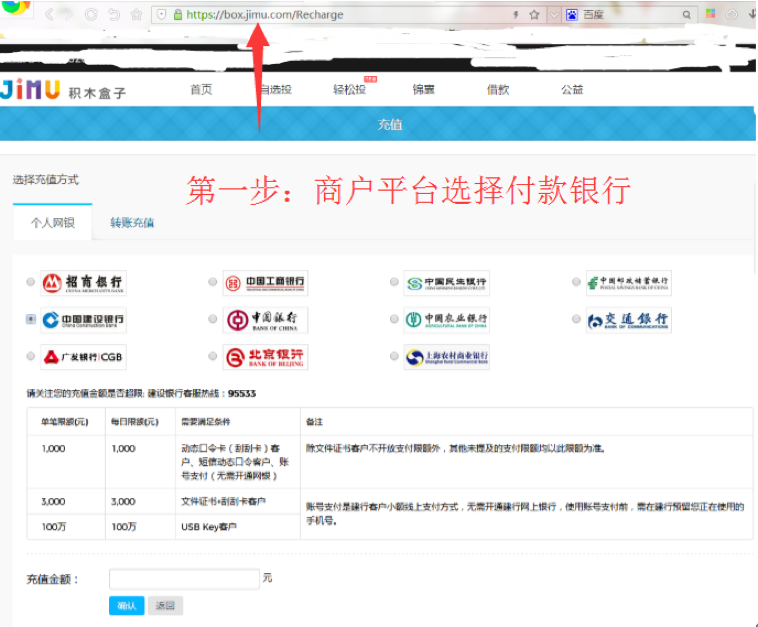
Task: Open 首页 in the site navigation
Action: tap(201, 89)
